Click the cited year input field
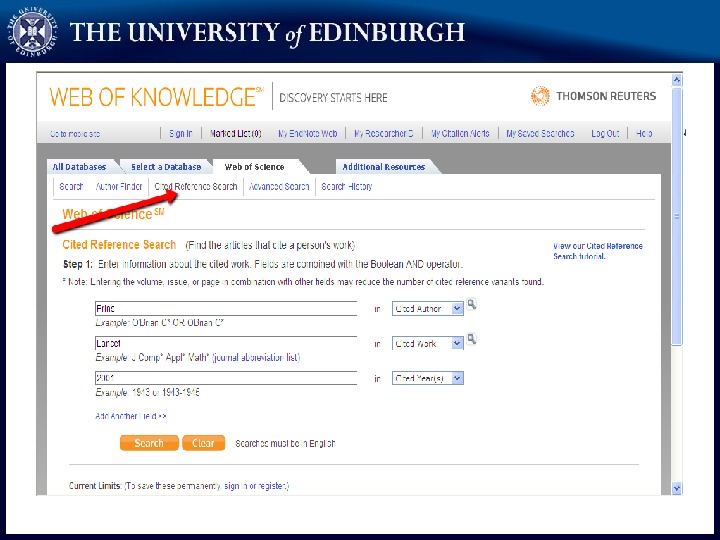The width and height of the screenshot is (720, 540). click(226, 378)
